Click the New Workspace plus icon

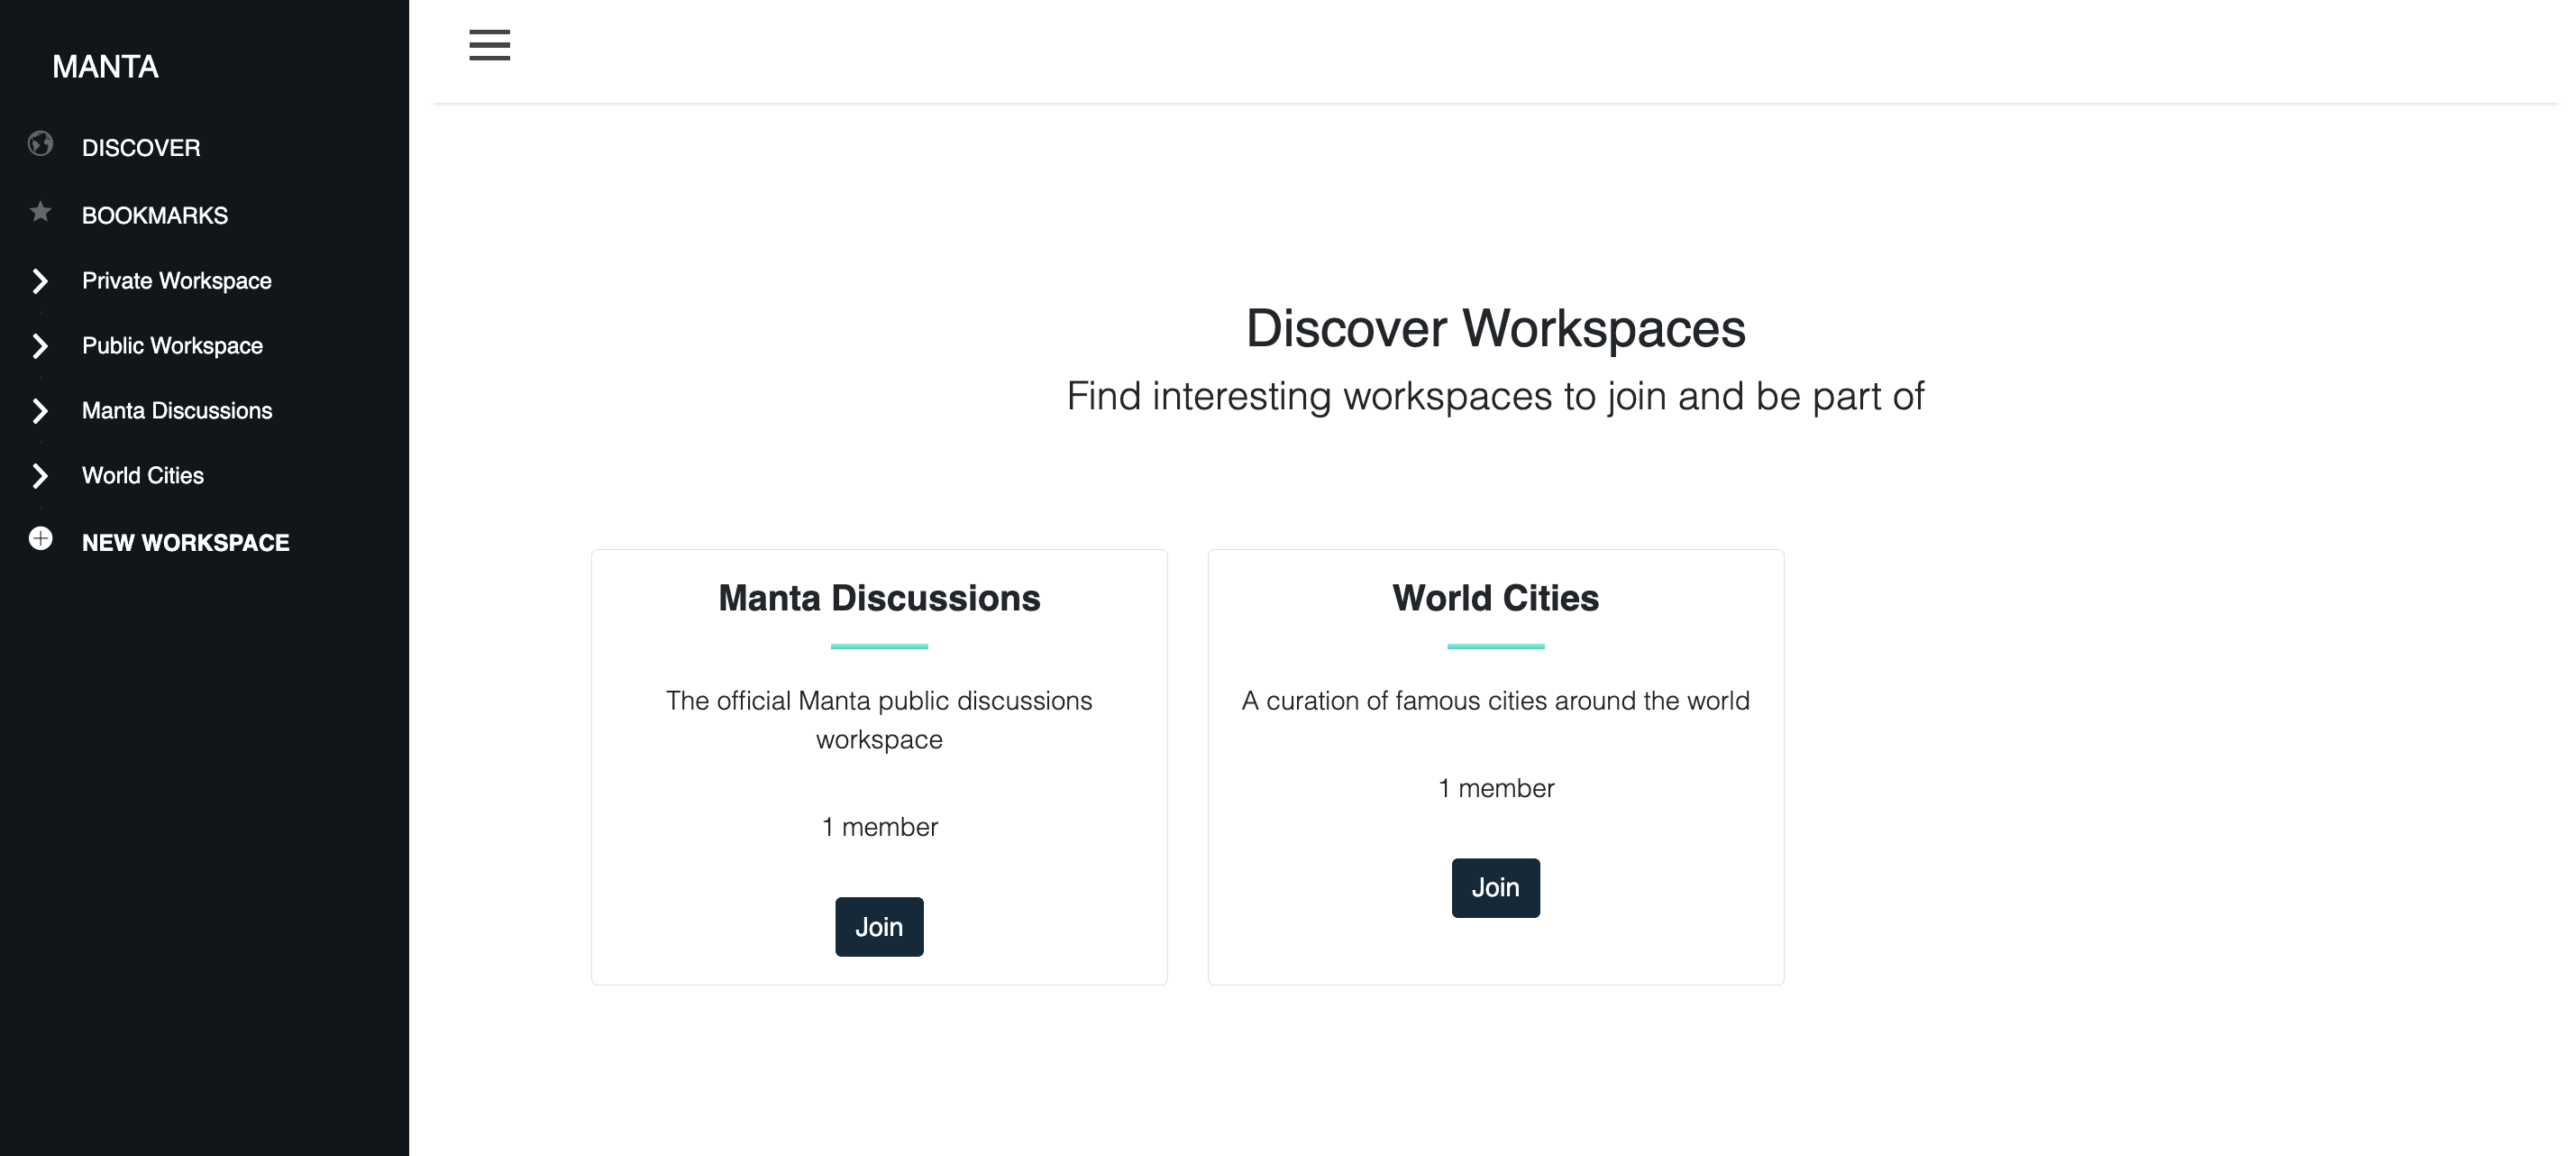tap(40, 539)
